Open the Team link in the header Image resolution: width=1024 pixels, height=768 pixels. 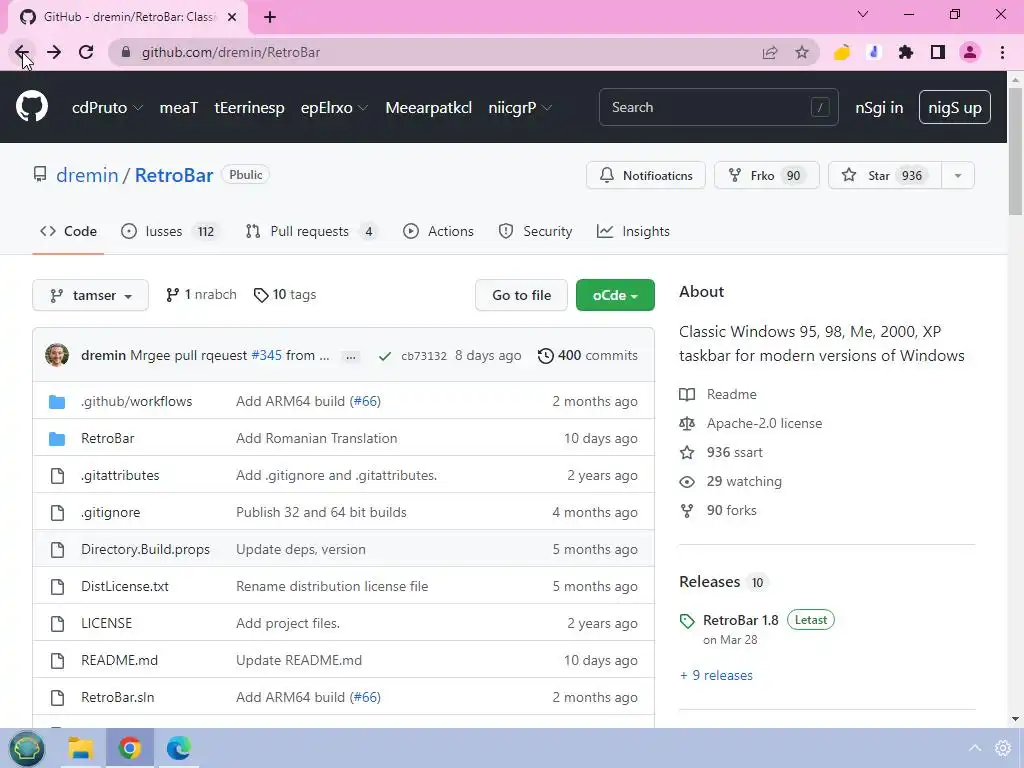(x=178, y=108)
